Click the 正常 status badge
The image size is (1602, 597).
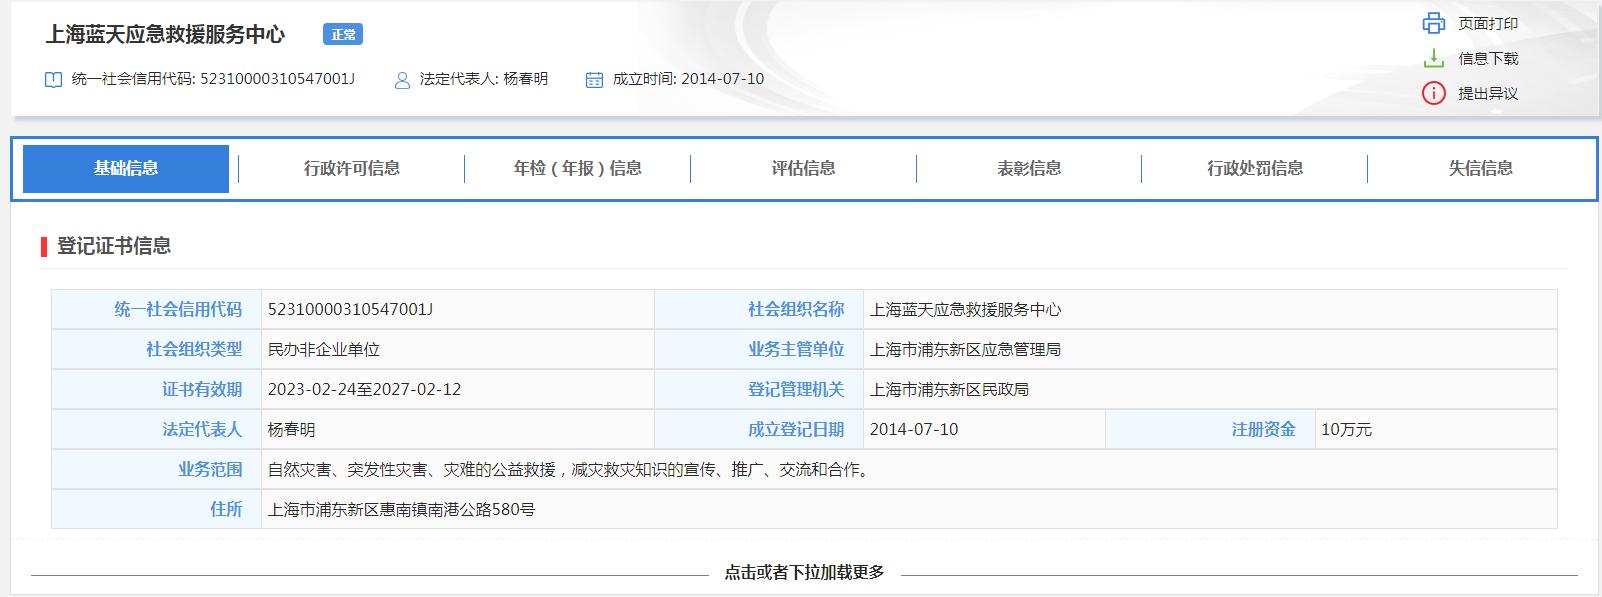[343, 35]
